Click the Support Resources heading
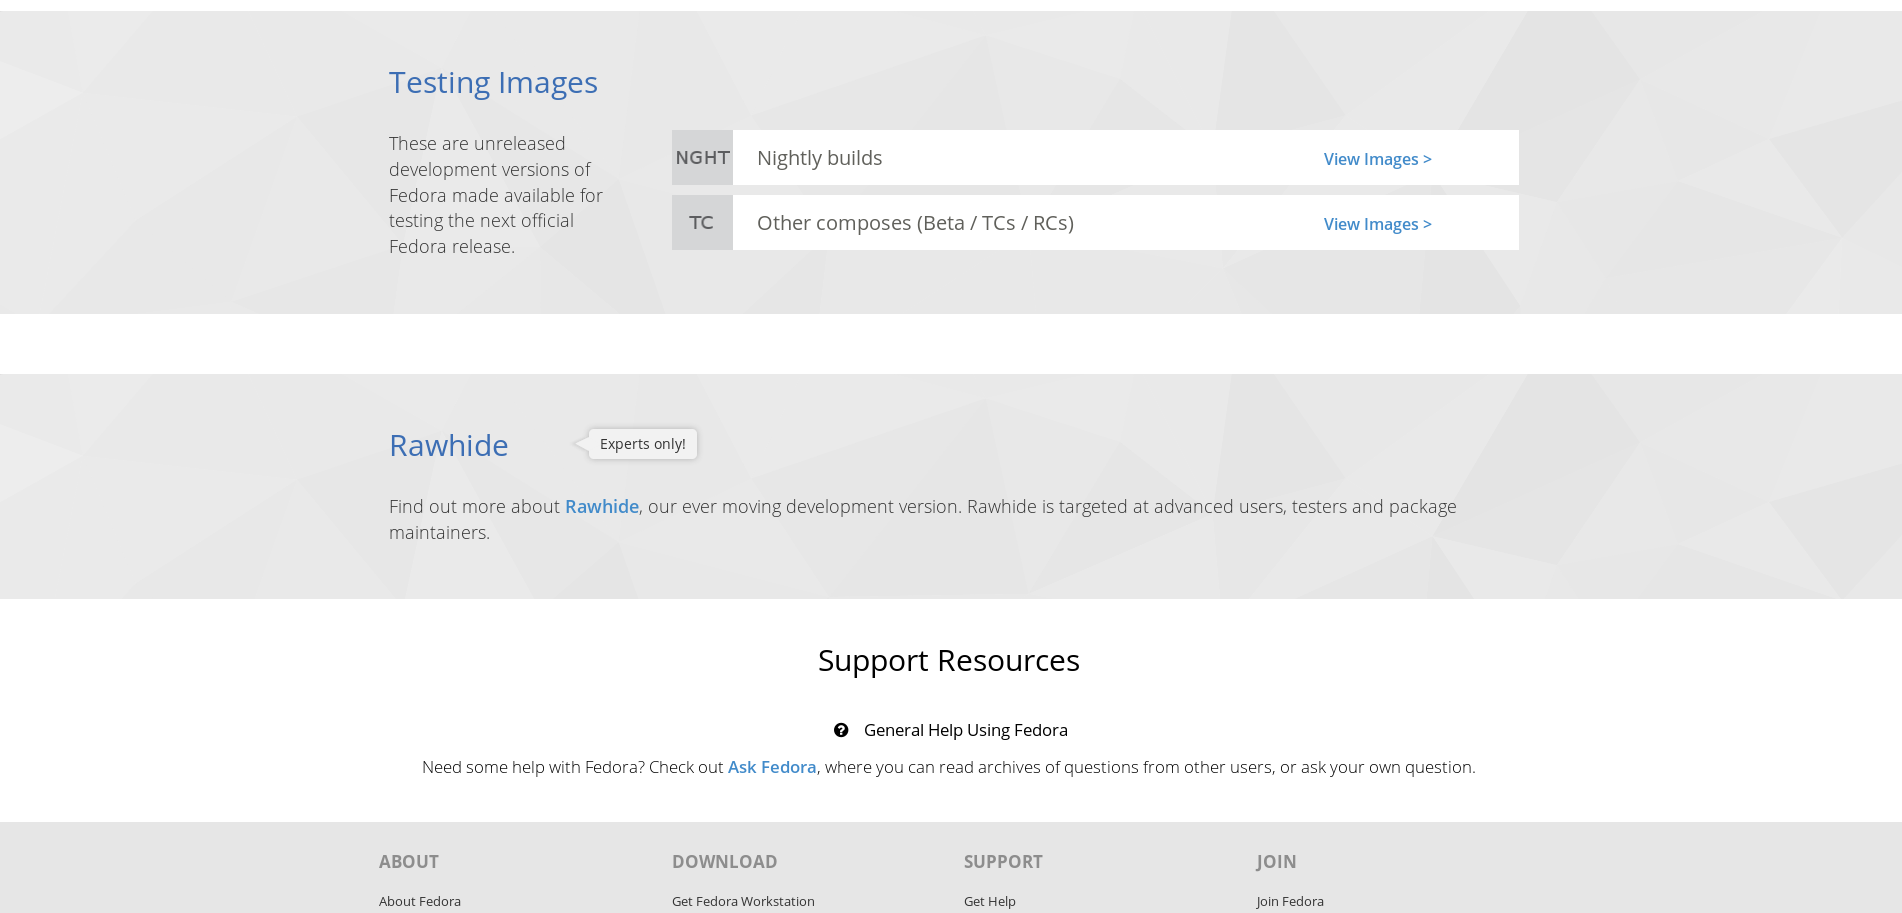Screen dimensions: 1902x913 (948, 660)
